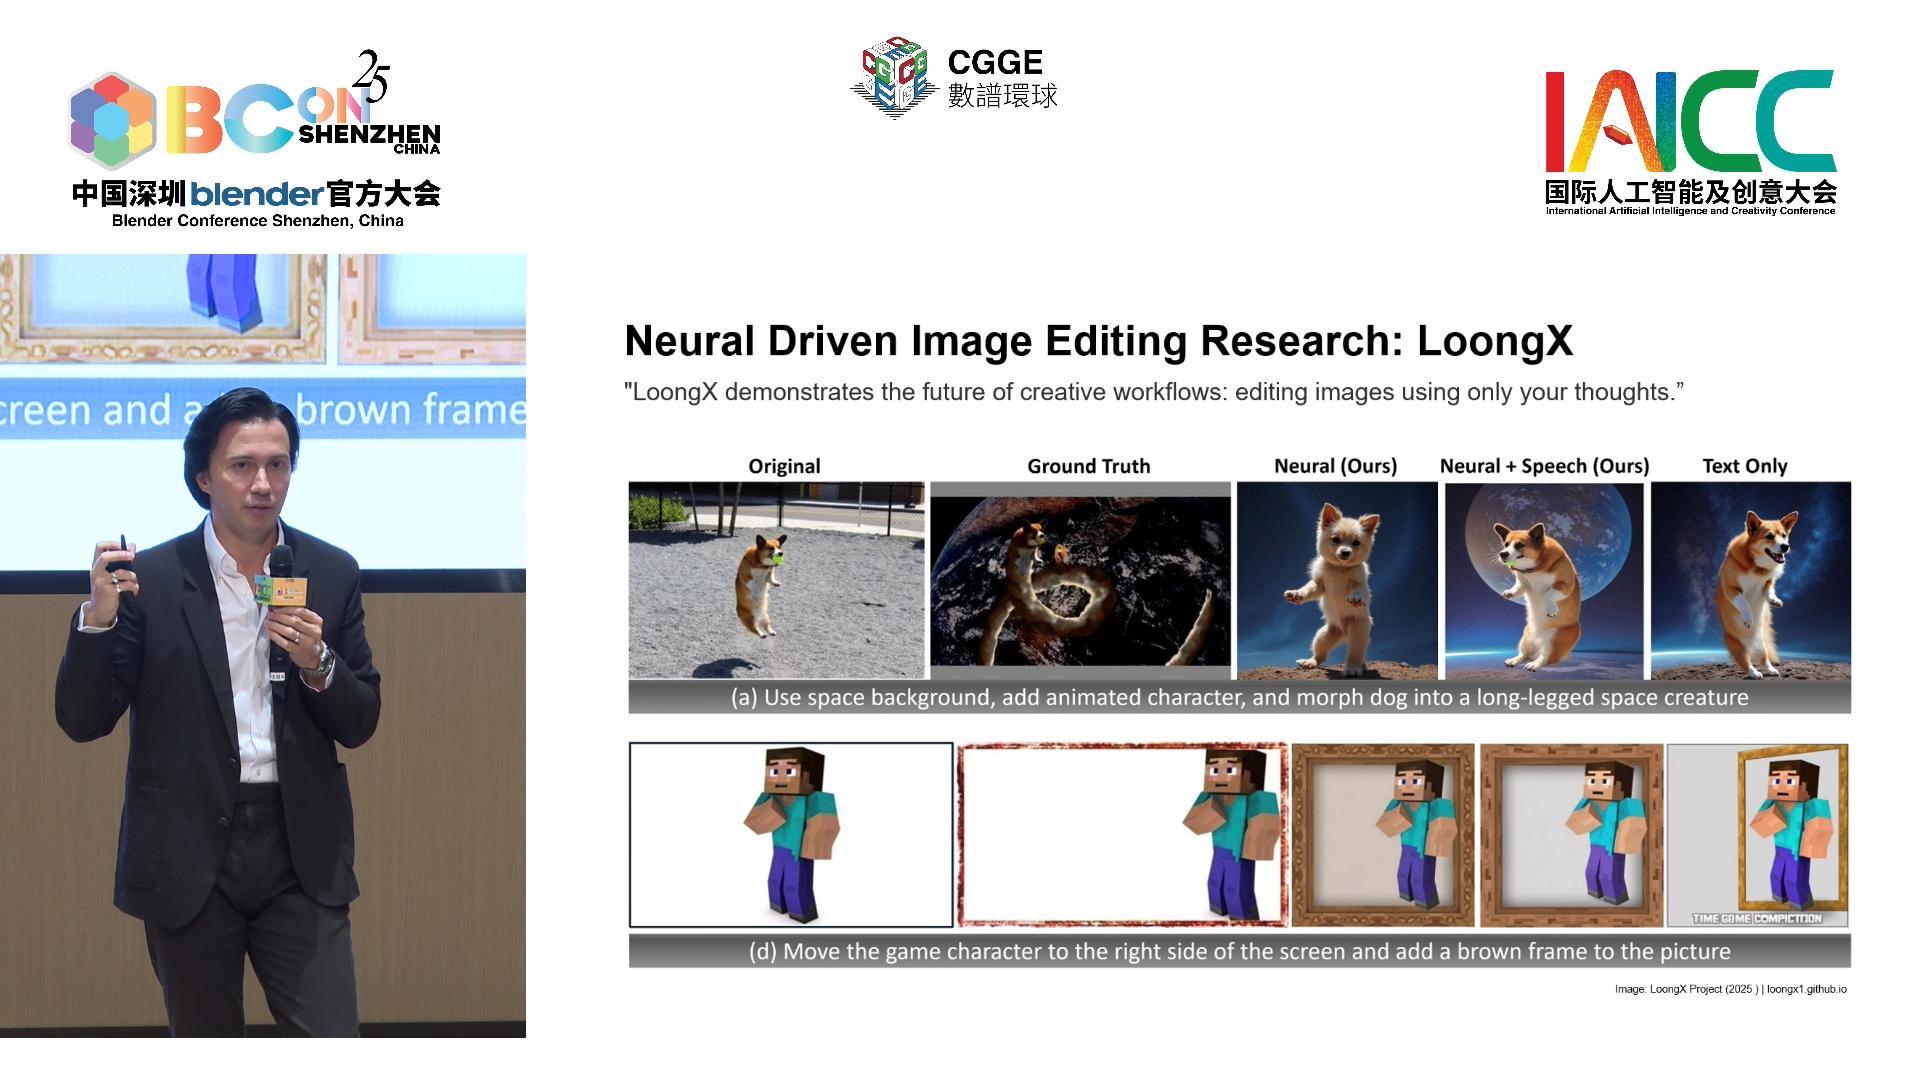Viewport: 1920px width, 1080px height.
Task: Click the slide title 'Neural Driven Image Editing Research: LoongX'
Action: 1099,341
